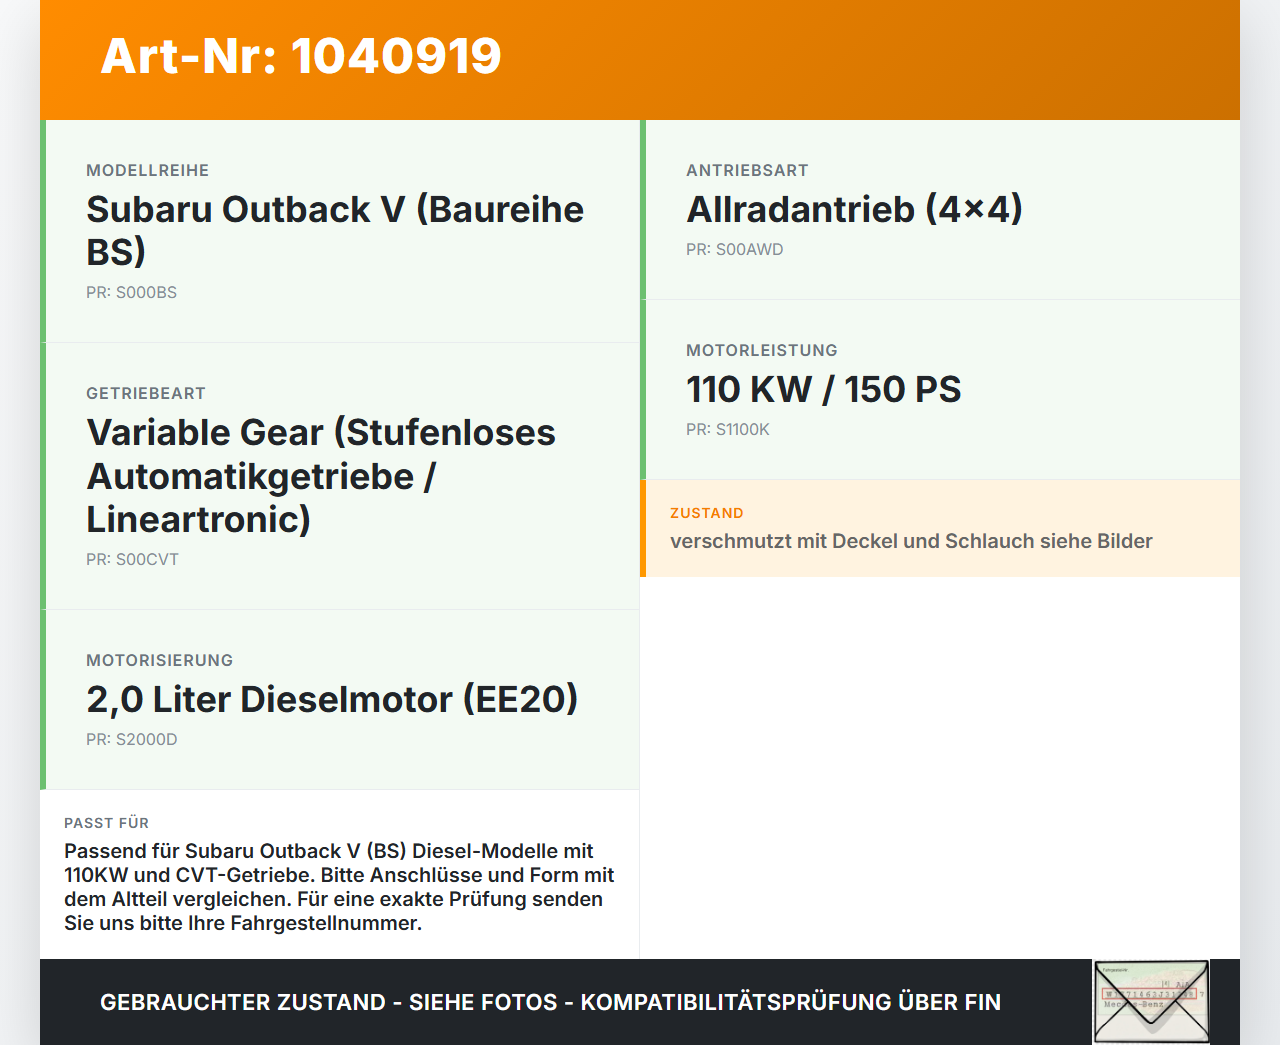Click the 'PR: S2000D' code
The height and width of the screenshot is (1046, 1280).
[132, 740]
